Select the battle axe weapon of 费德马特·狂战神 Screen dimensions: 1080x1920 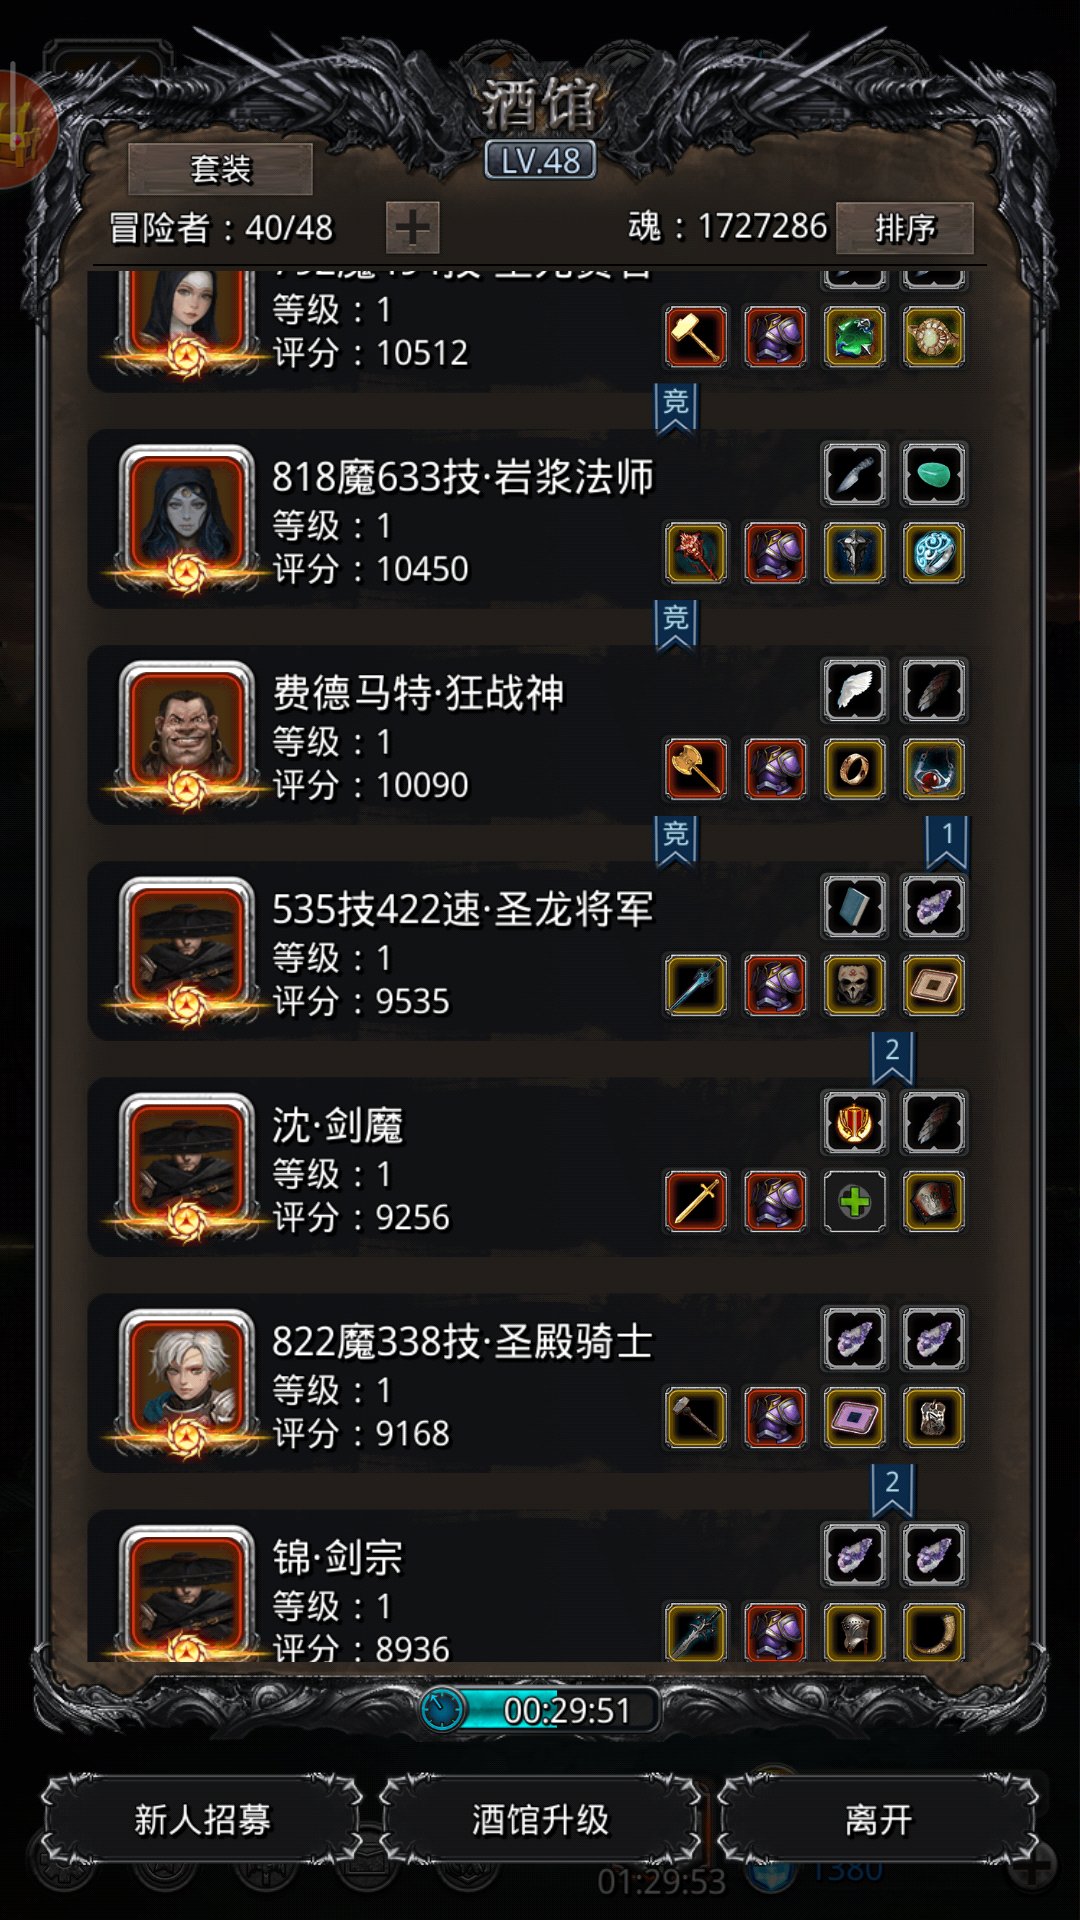pos(696,769)
